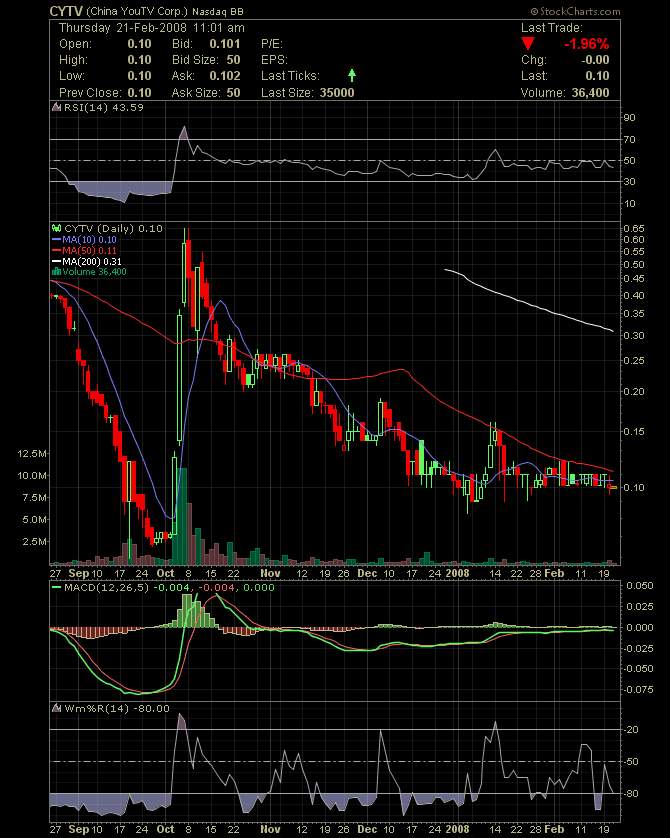The width and height of the screenshot is (670, 838).
Task: Click the red down-triangle Last Trade icon
Action: (528, 44)
